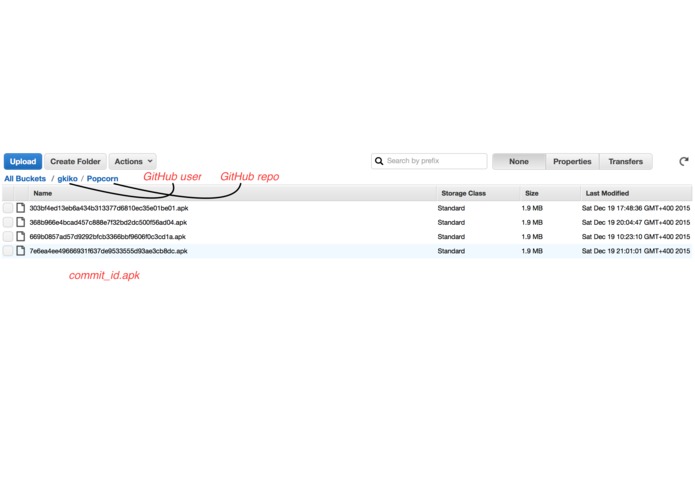Select file name starting 368b966e4bcad
This screenshot has width=695, height=494.
(x=108, y=222)
